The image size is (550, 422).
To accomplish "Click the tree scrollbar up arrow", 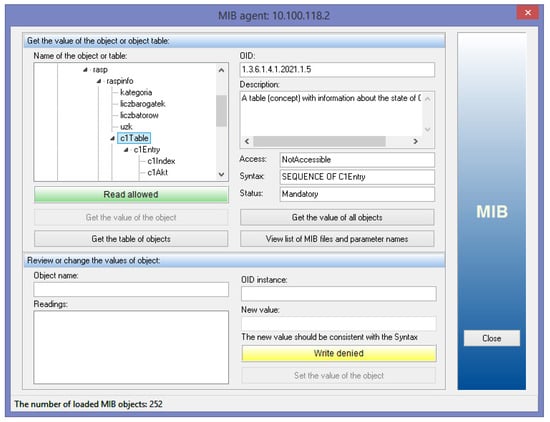I will 221,70.
